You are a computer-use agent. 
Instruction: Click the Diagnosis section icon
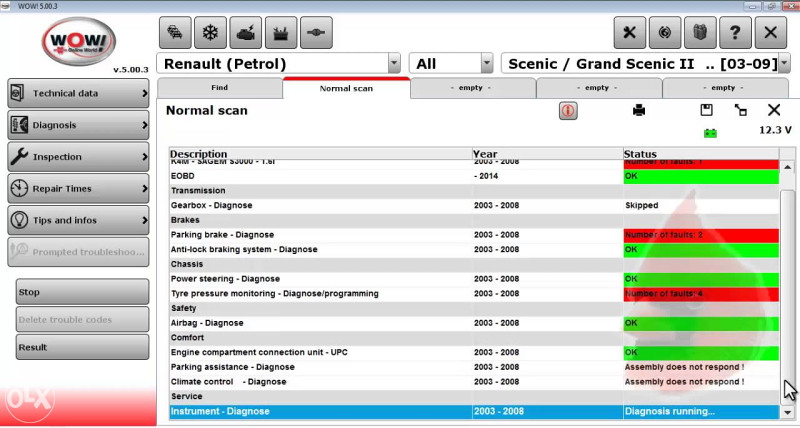(19, 124)
